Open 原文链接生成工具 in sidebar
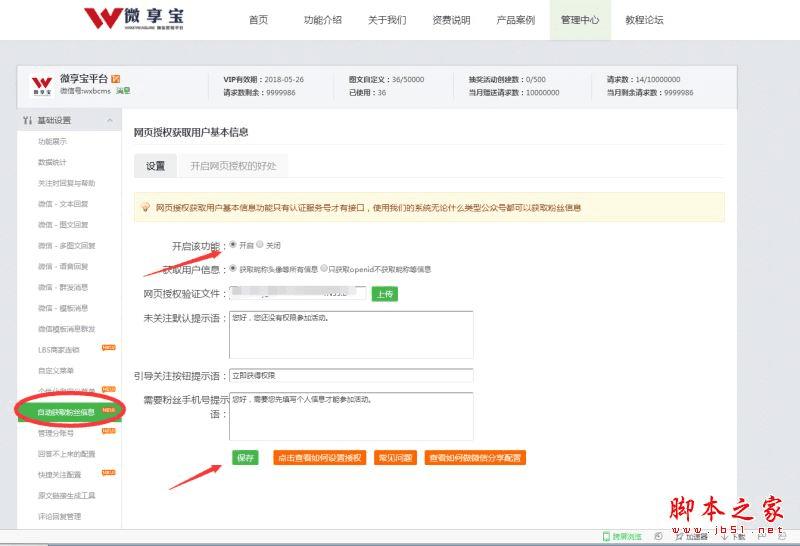 coord(66,496)
